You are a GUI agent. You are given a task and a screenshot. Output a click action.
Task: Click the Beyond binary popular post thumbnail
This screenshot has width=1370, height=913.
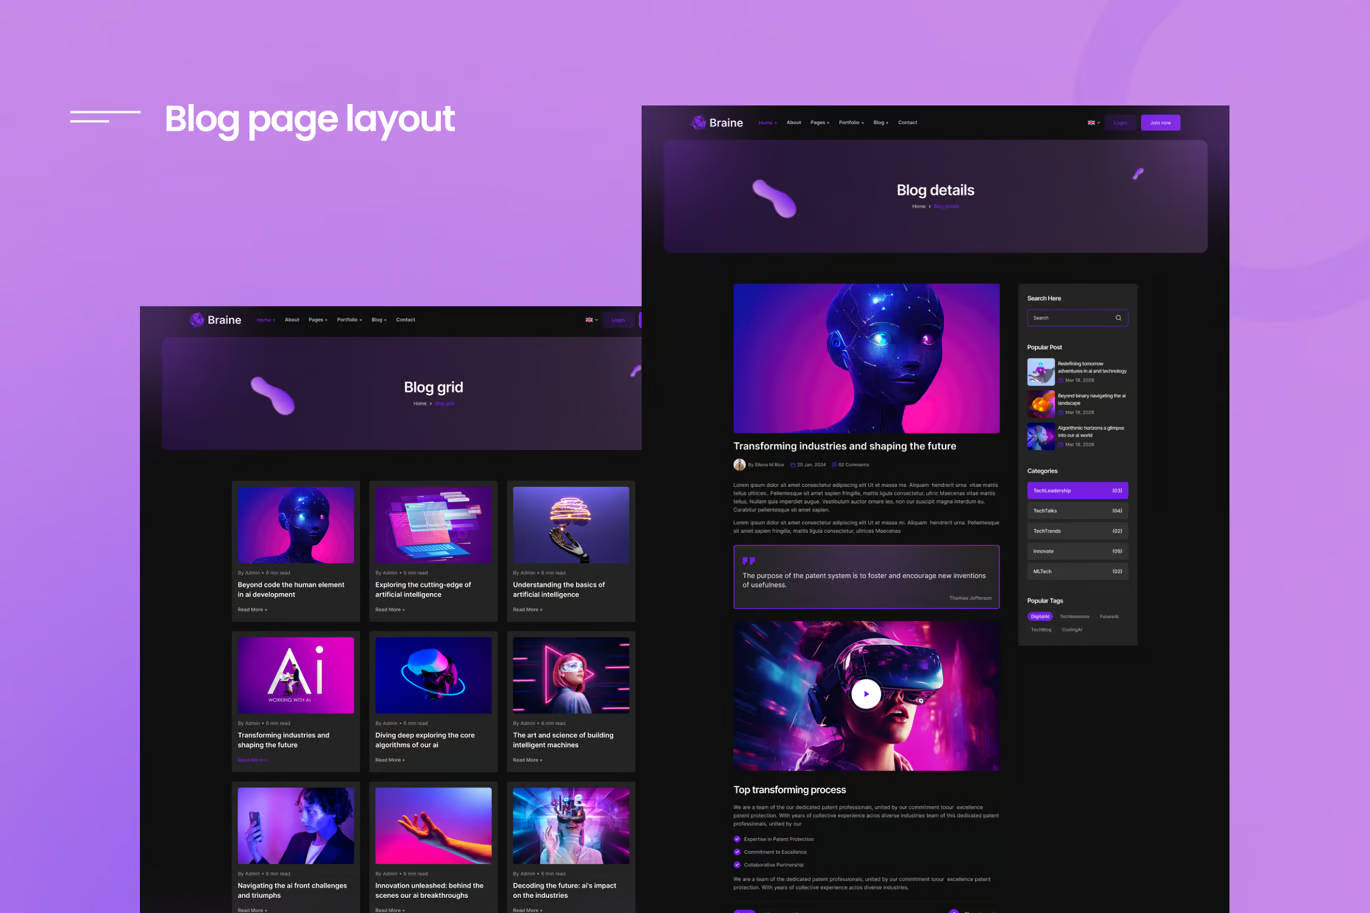click(1040, 402)
